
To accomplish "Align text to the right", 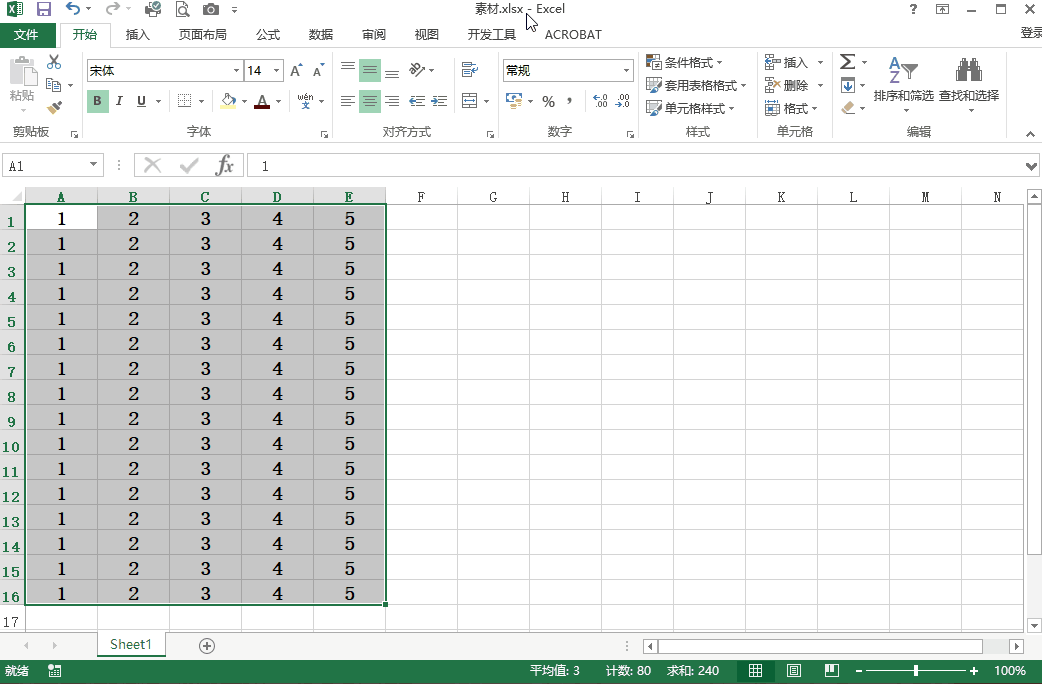I will click(392, 101).
